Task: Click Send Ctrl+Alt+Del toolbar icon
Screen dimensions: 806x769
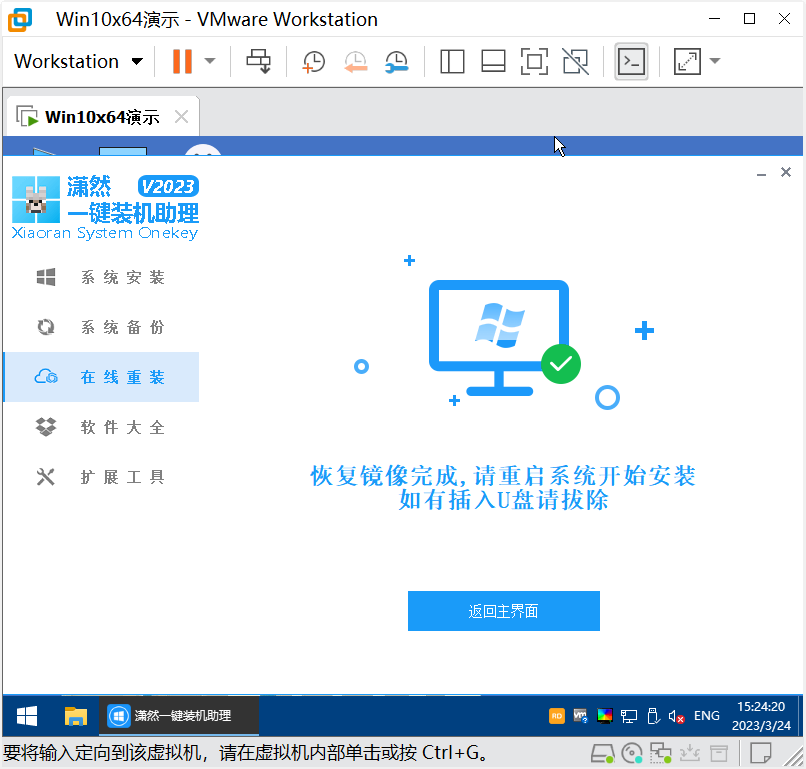Action: (x=259, y=61)
